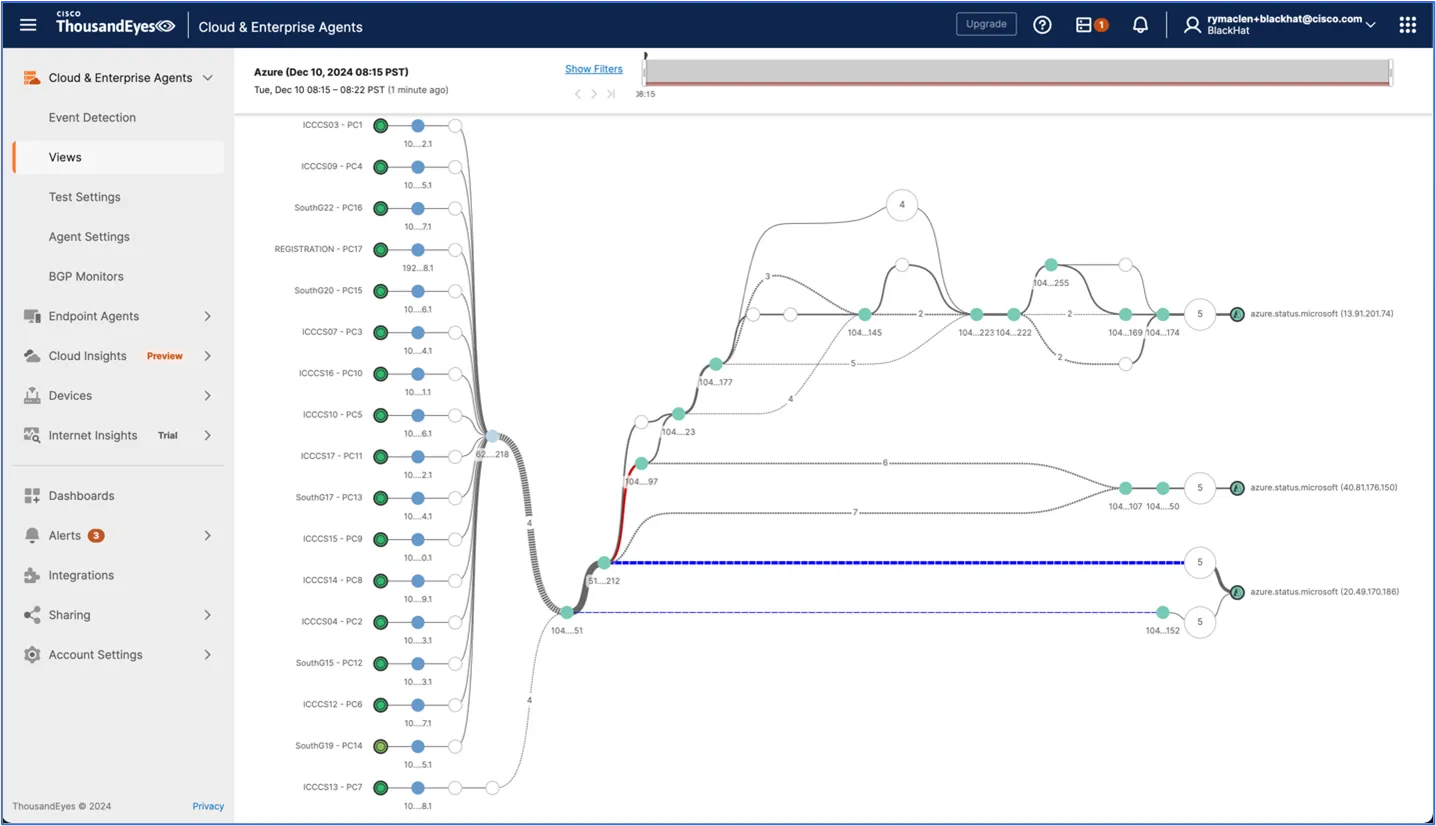Click the Upgrade button
The height and width of the screenshot is (826, 1436).
985,24
